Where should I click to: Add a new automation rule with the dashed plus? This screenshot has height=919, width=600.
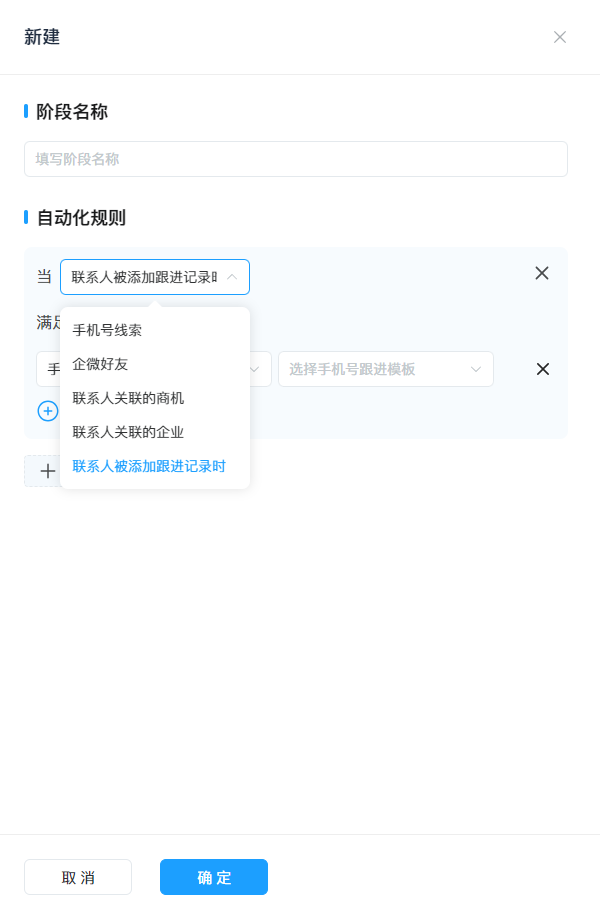pyautogui.click(x=47, y=471)
